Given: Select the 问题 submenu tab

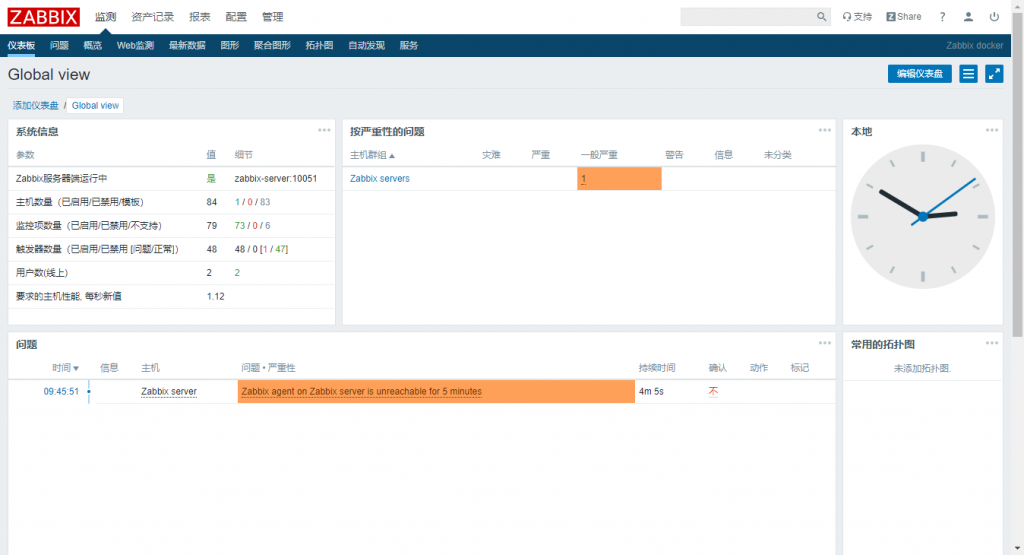Looking at the screenshot, I should [59, 45].
